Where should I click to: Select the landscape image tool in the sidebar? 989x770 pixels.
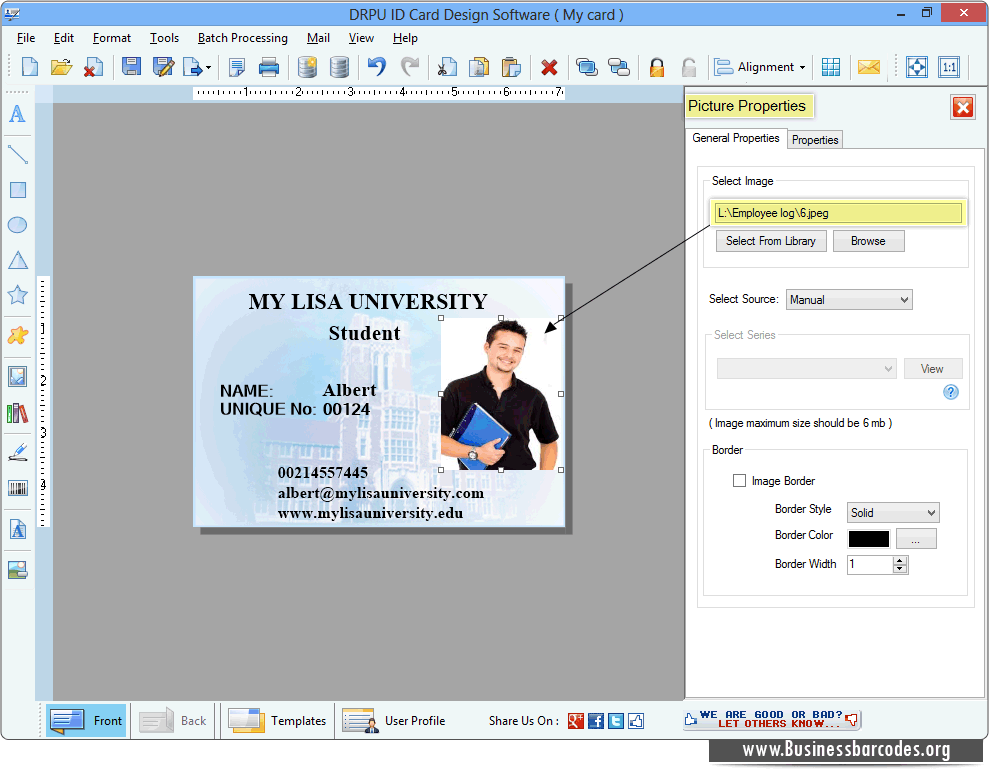coord(18,570)
